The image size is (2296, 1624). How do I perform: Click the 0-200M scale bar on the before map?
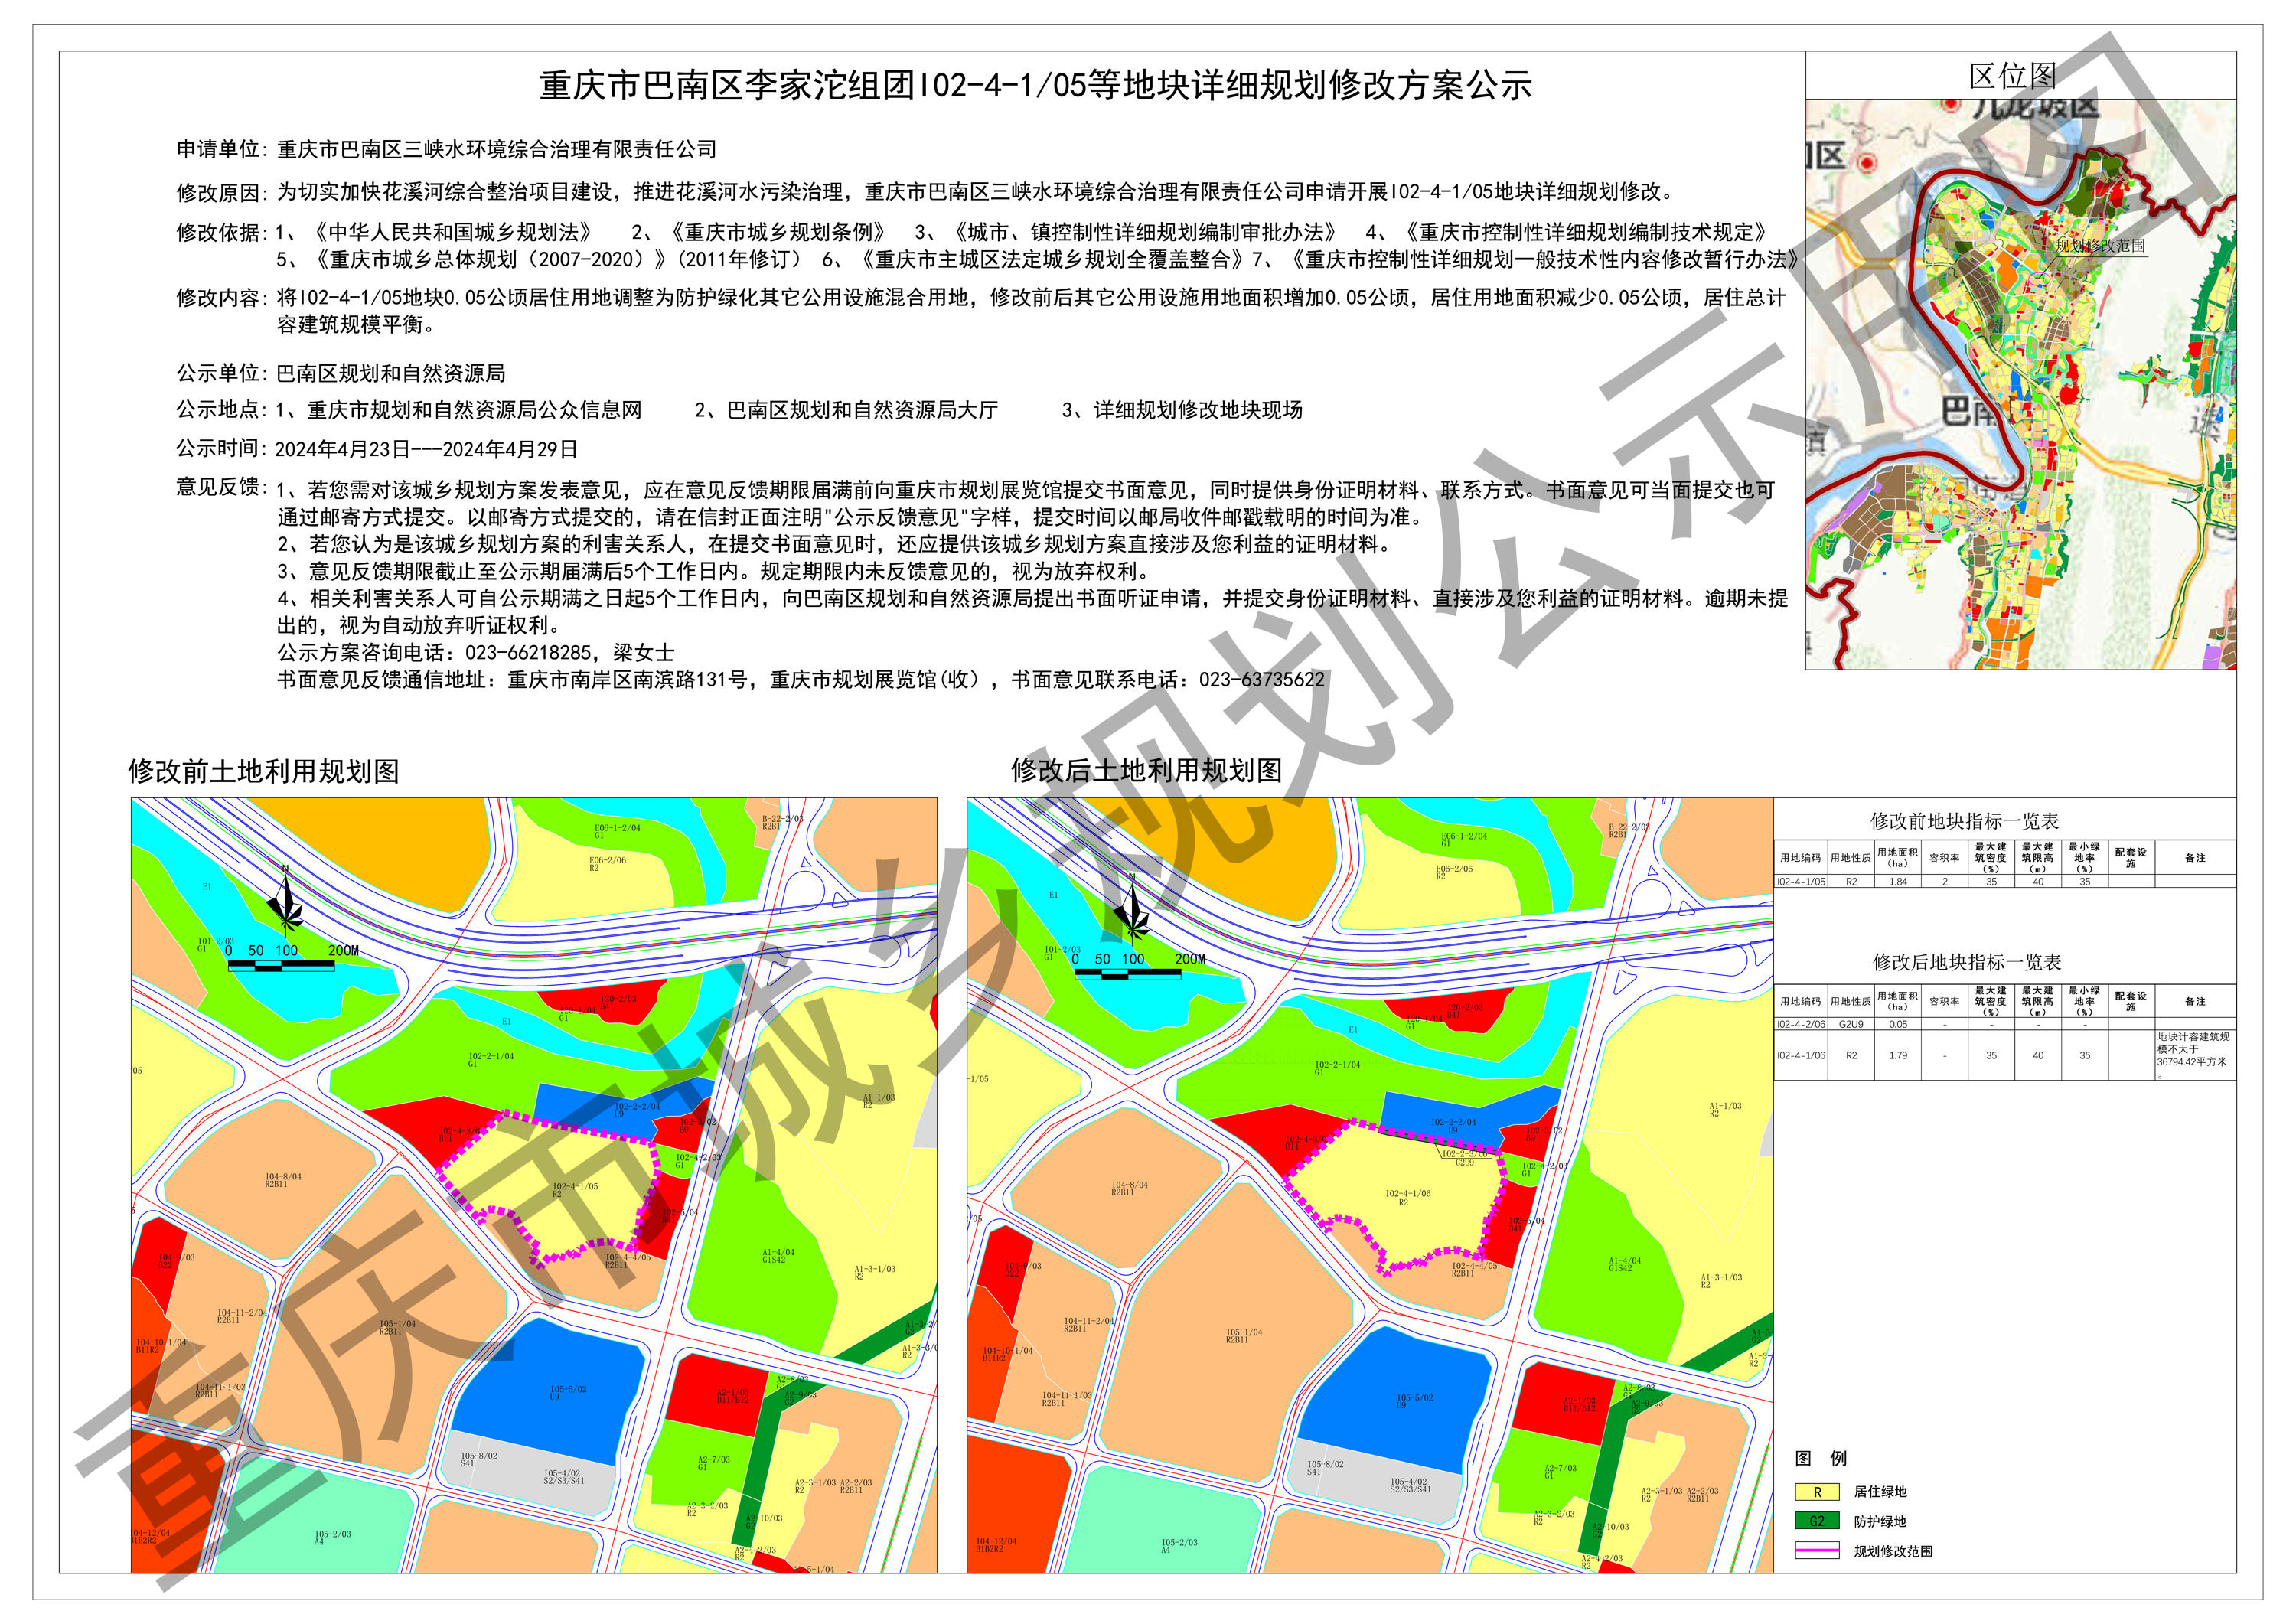[x=292, y=958]
